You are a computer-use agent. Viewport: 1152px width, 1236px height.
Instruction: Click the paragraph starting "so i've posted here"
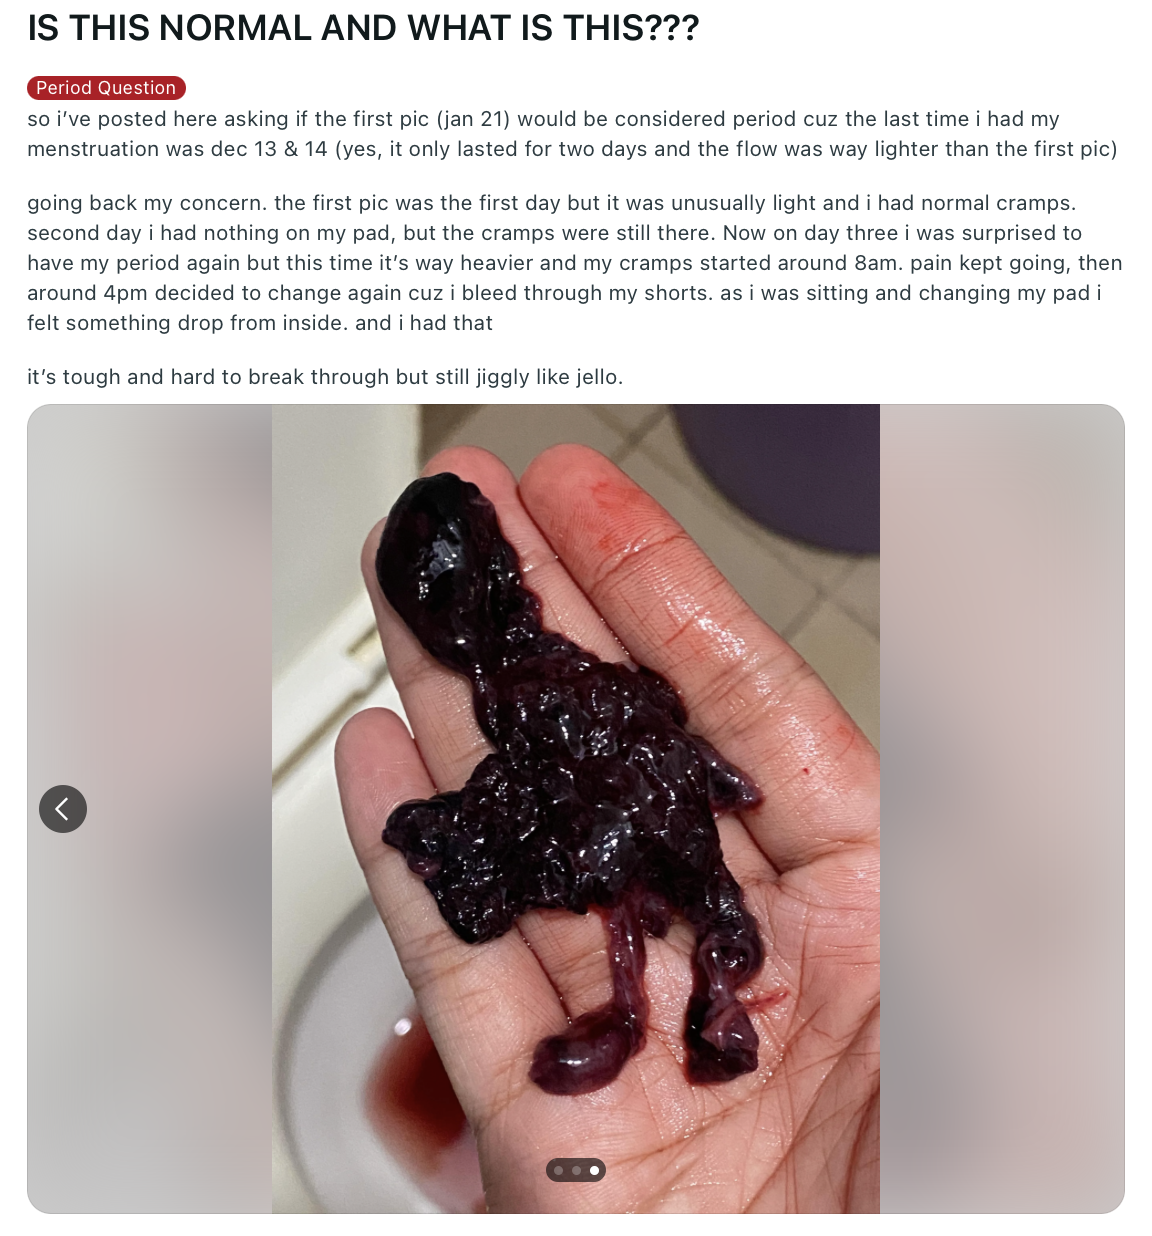click(572, 134)
